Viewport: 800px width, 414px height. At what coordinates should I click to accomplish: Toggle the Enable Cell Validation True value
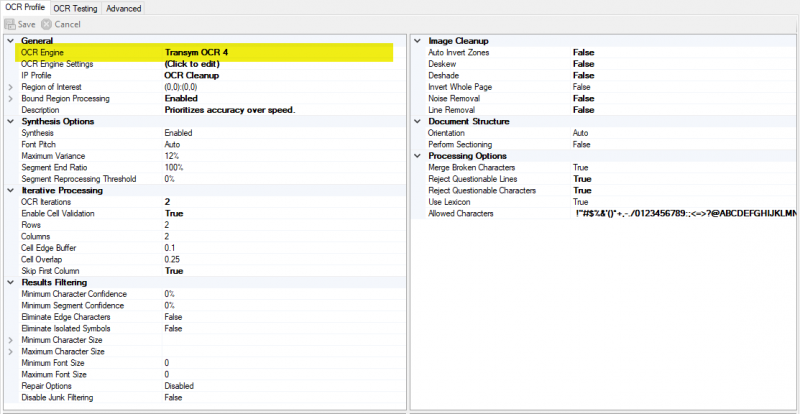[174, 213]
